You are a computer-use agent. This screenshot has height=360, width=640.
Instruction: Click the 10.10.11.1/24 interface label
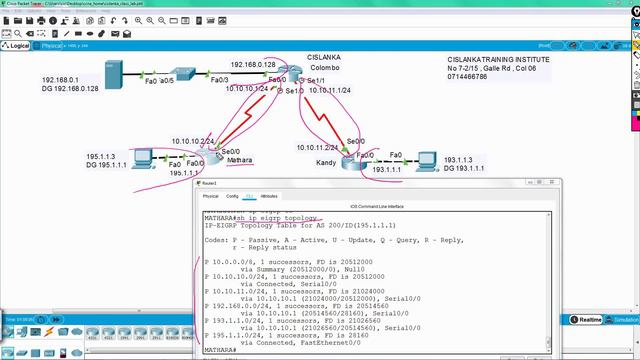tap(330, 90)
